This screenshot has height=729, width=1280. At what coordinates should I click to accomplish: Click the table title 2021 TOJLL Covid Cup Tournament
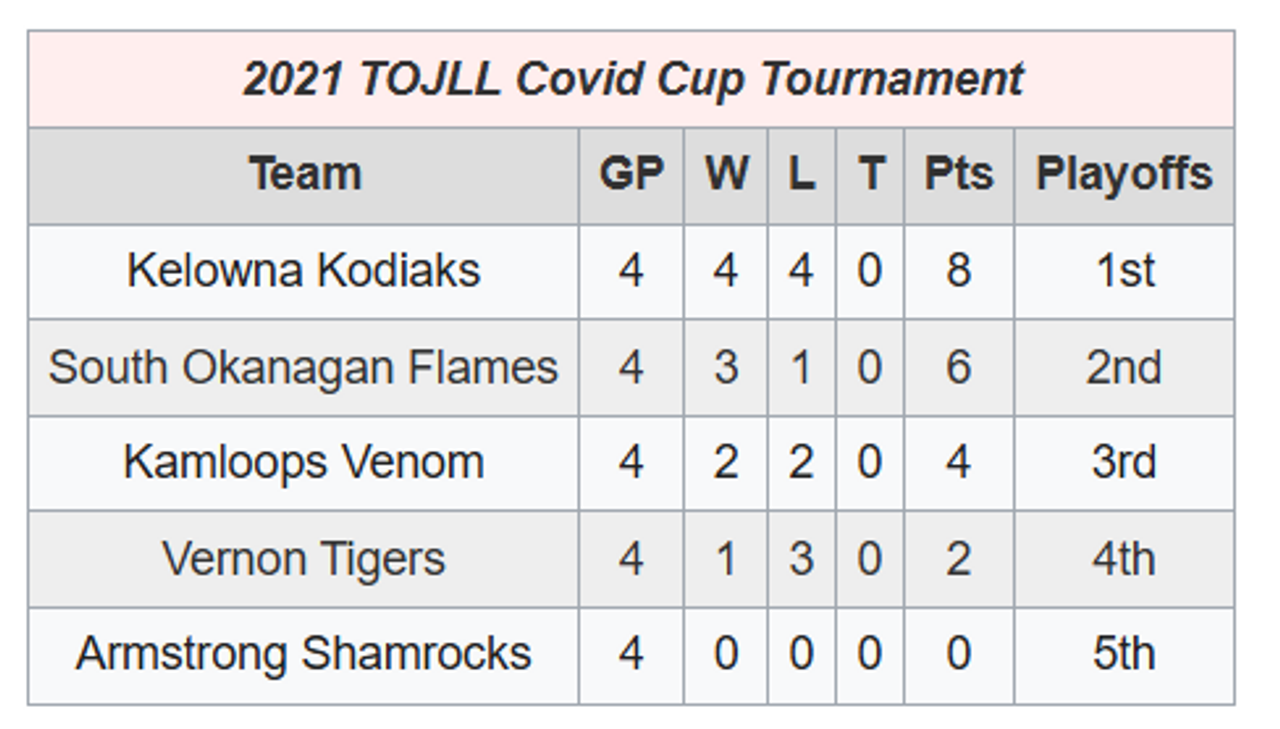[x=633, y=79]
